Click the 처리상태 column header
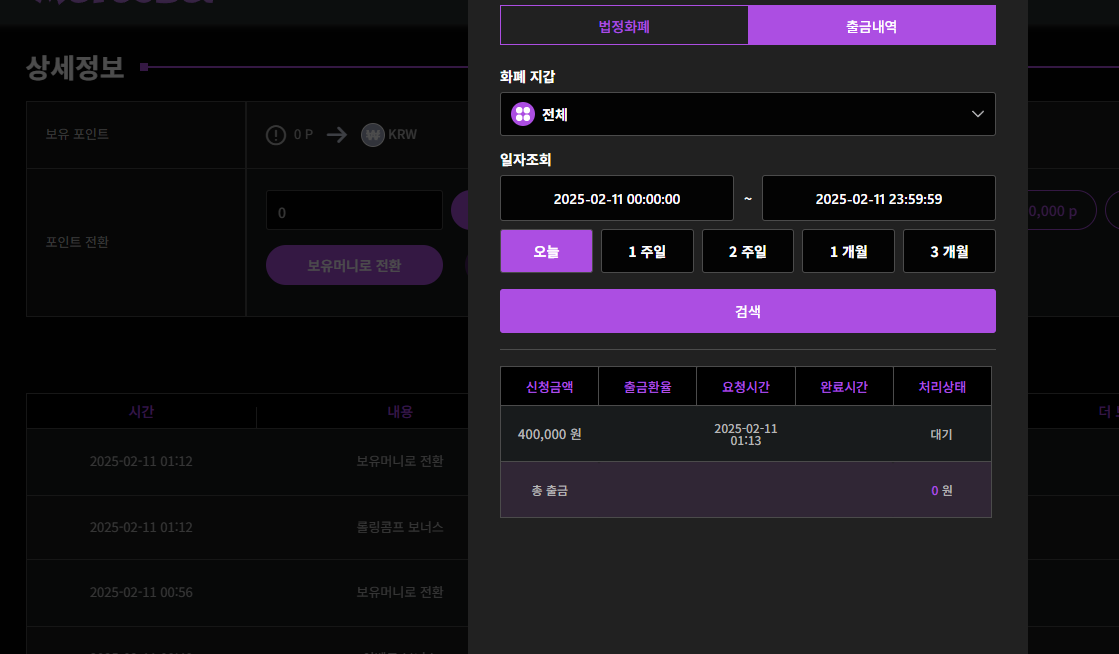The width and height of the screenshot is (1119, 654). coord(942,387)
